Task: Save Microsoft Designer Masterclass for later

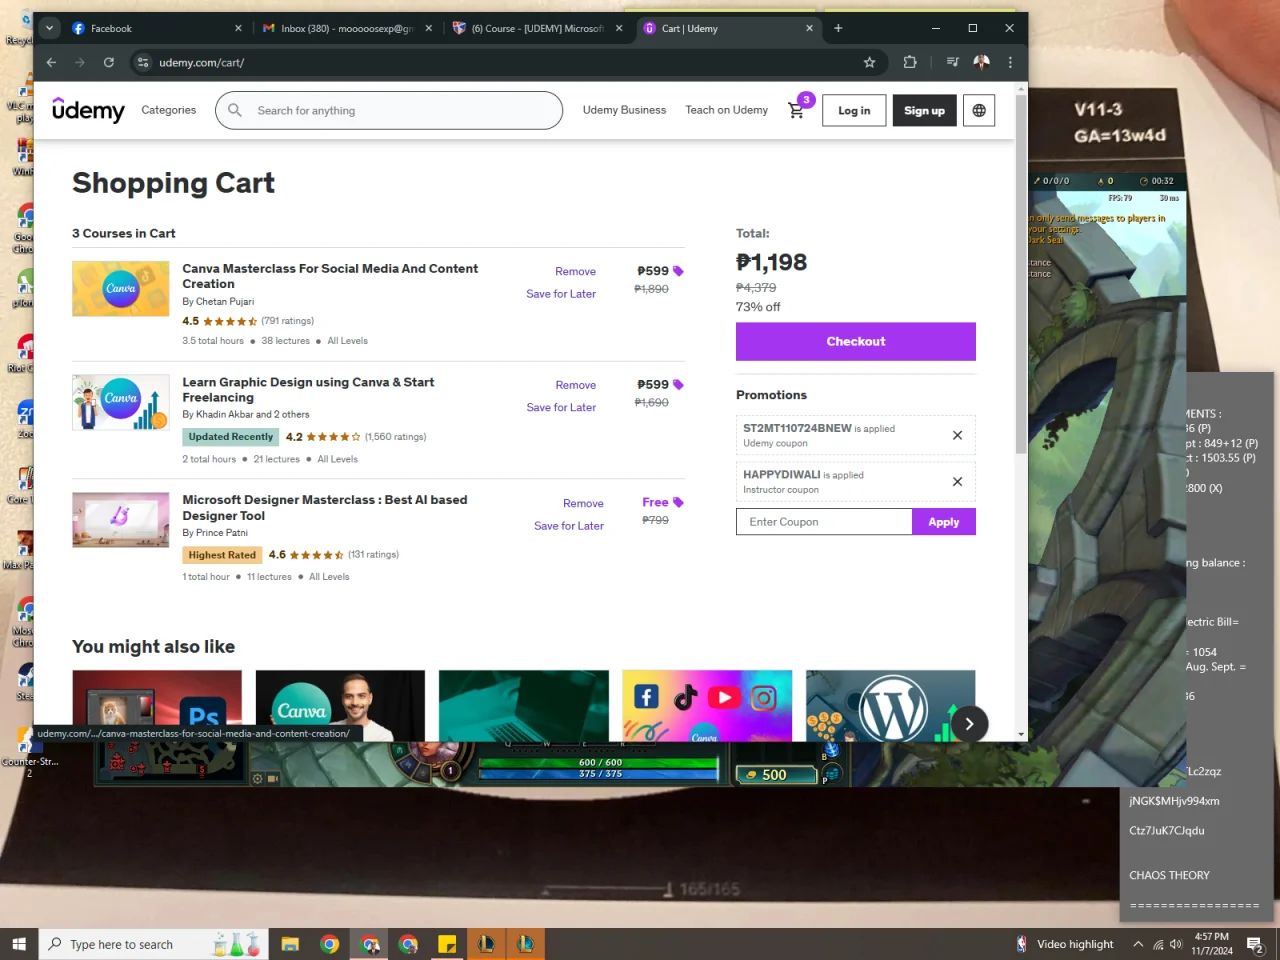Action: (569, 526)
